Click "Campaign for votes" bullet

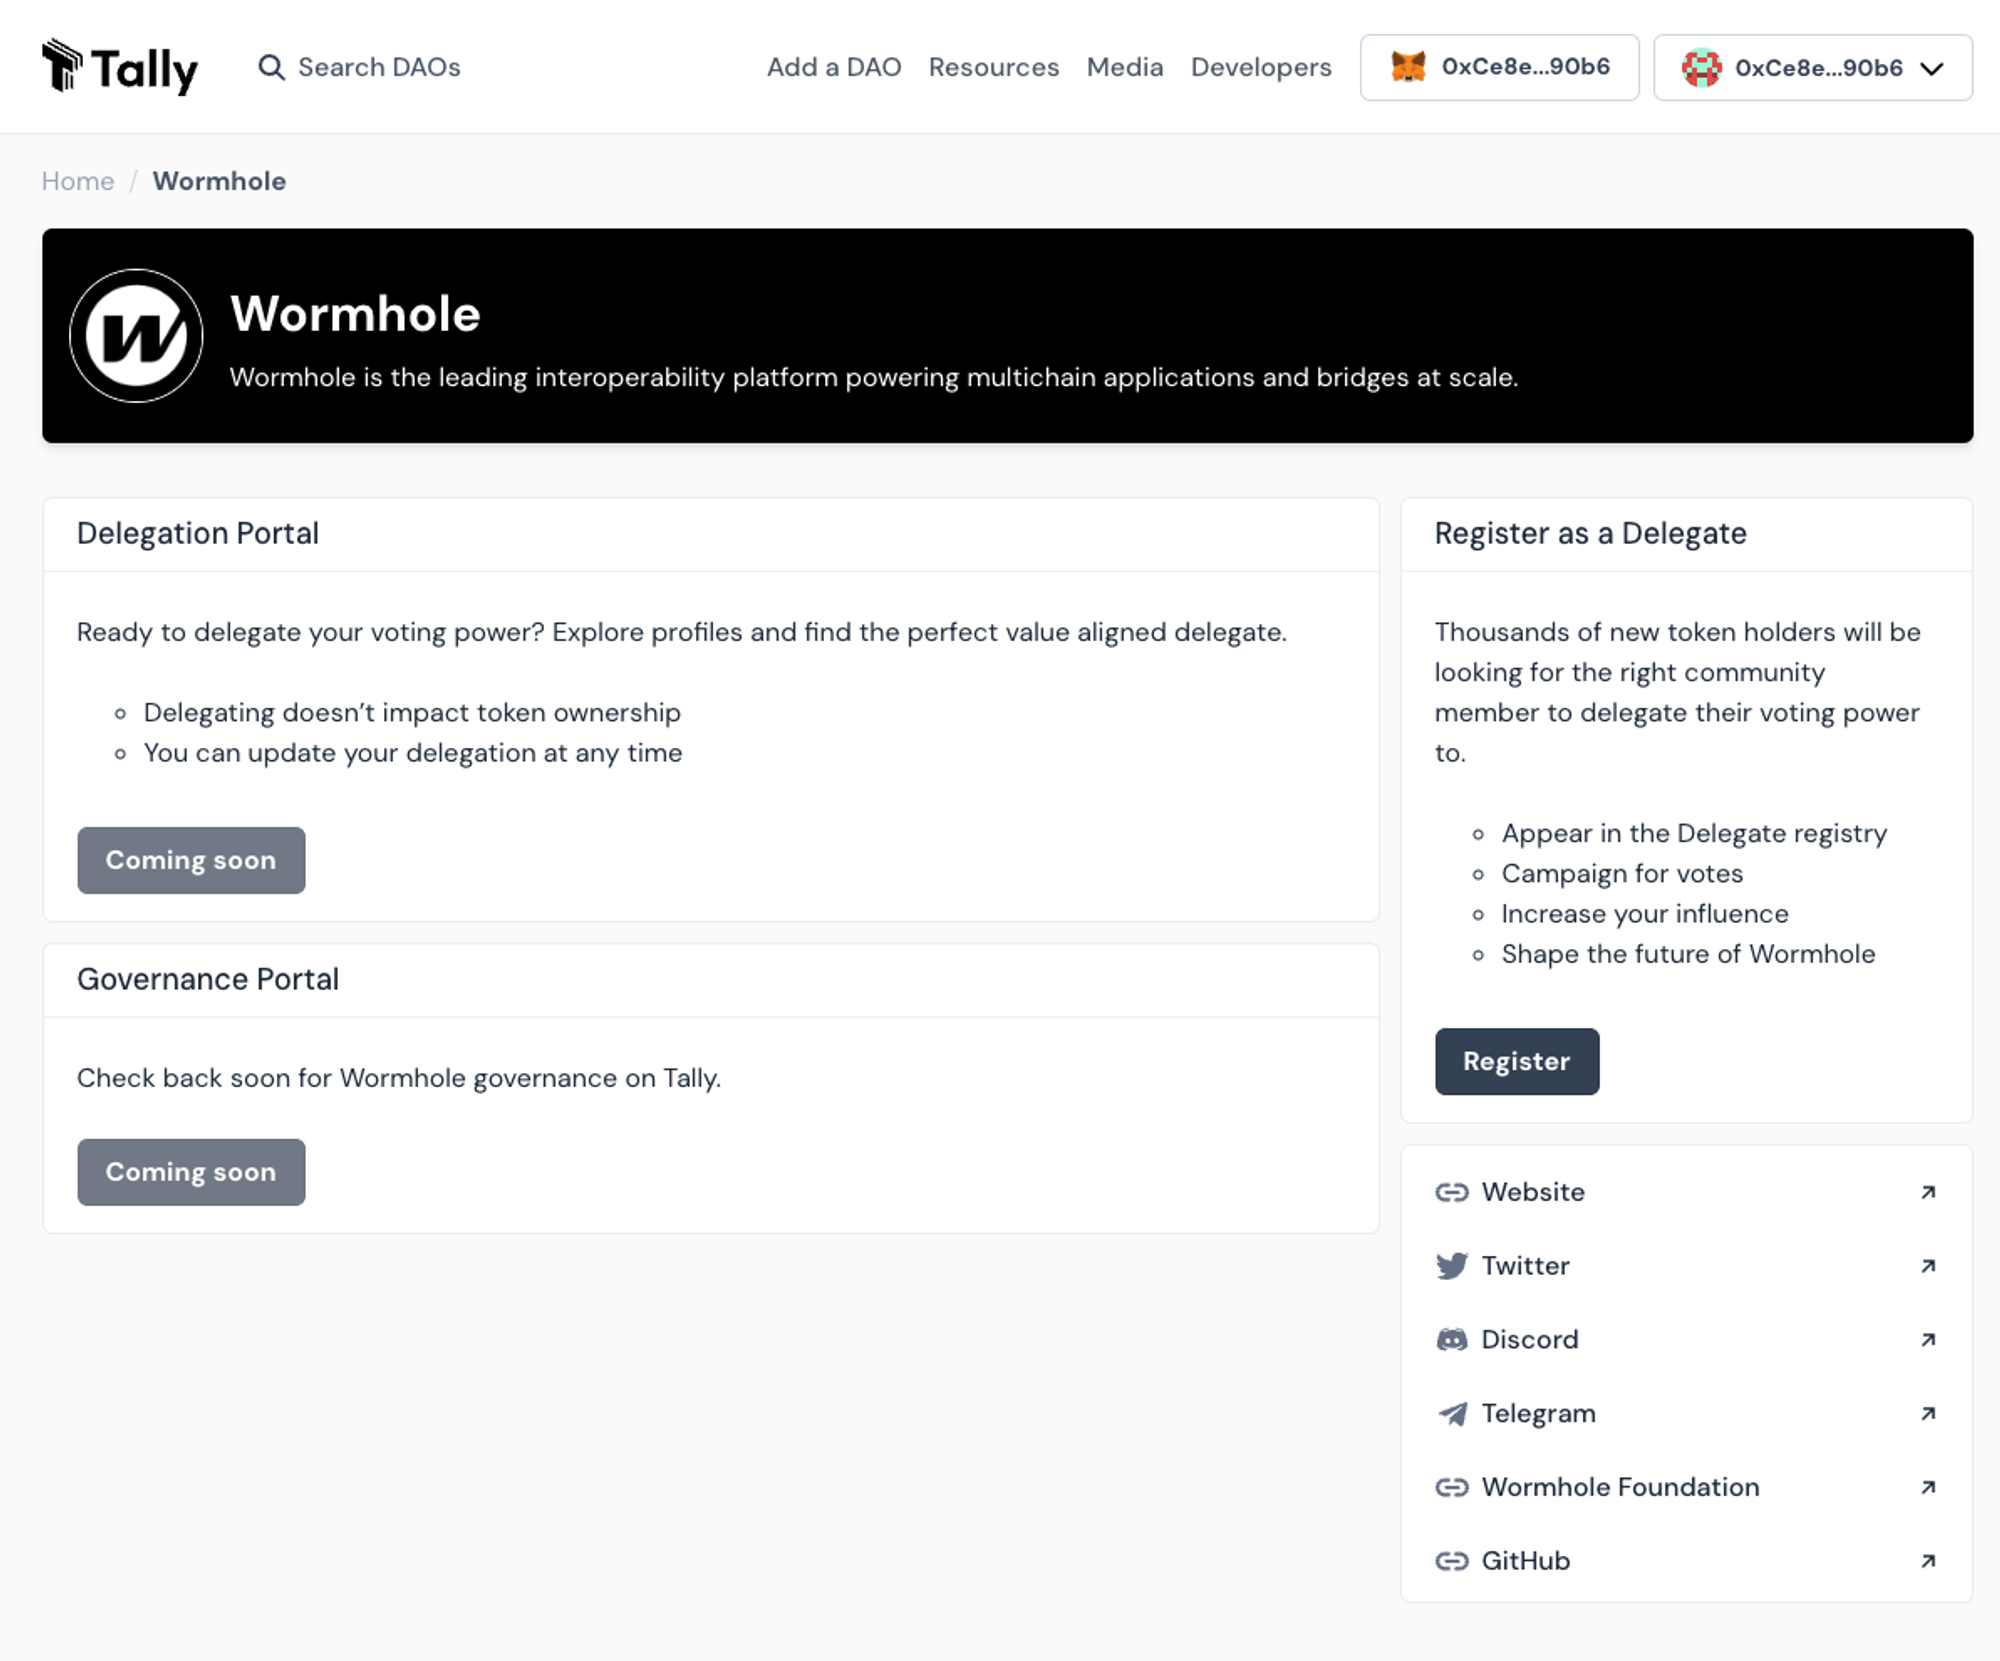[1622, 874]
